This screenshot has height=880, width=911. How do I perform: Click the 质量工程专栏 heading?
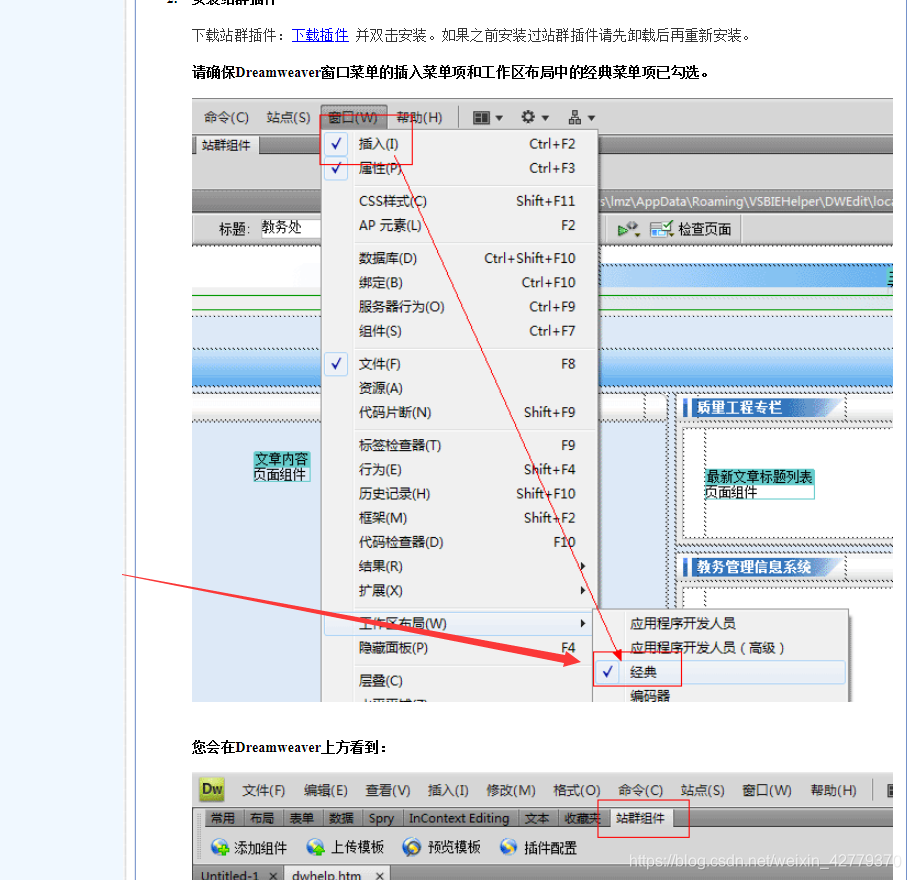point(738,408)
